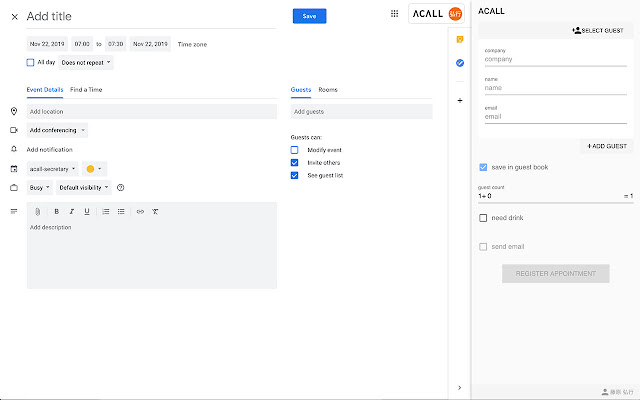
Task: Switch to the Rooms tab
Action: [328, 90]
